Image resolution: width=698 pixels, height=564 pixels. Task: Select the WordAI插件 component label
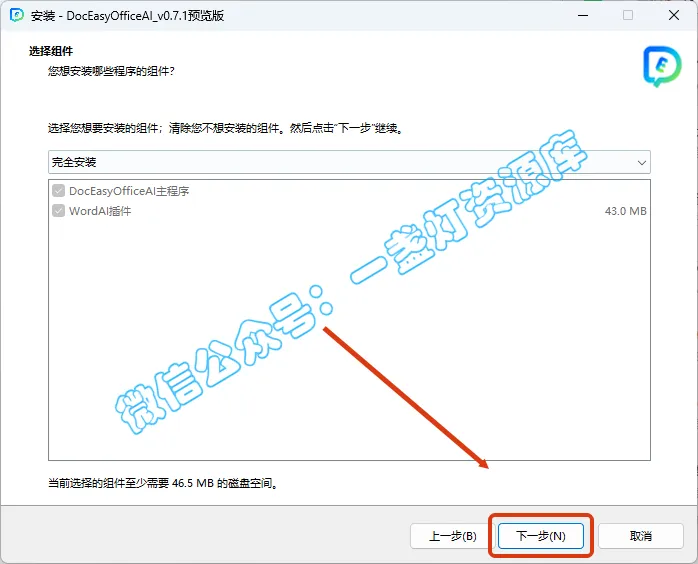(x=100, y=211)
